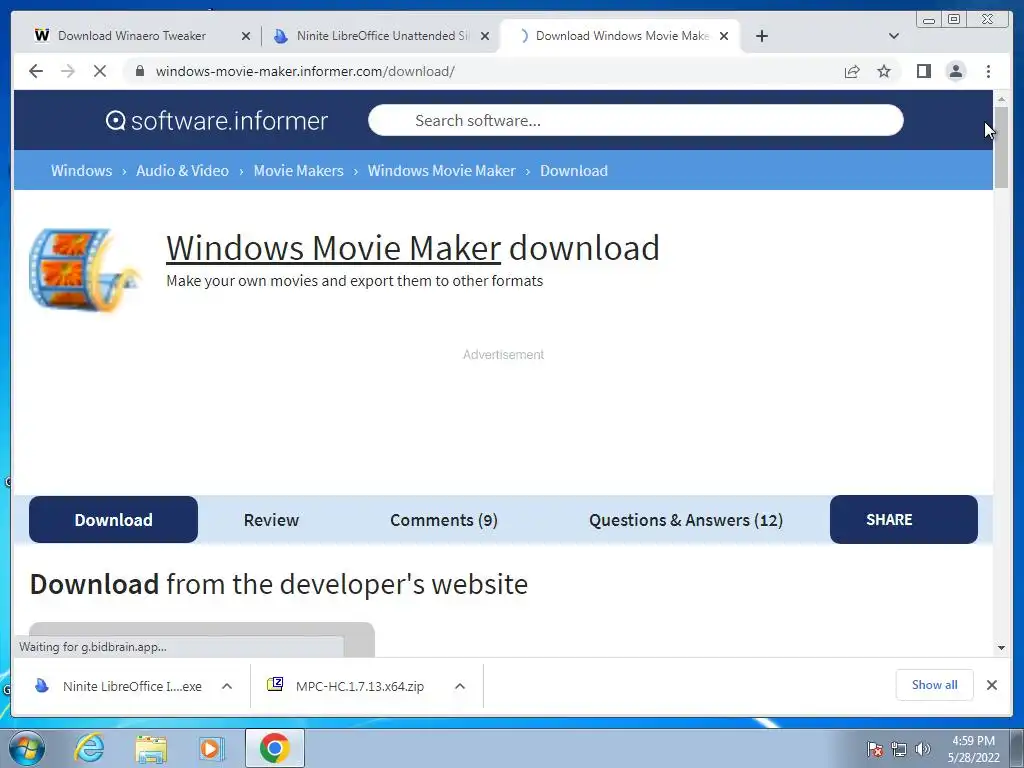Open the Windows Start button
Screen dimensions: 1024x768
click(x=26, y=748)
